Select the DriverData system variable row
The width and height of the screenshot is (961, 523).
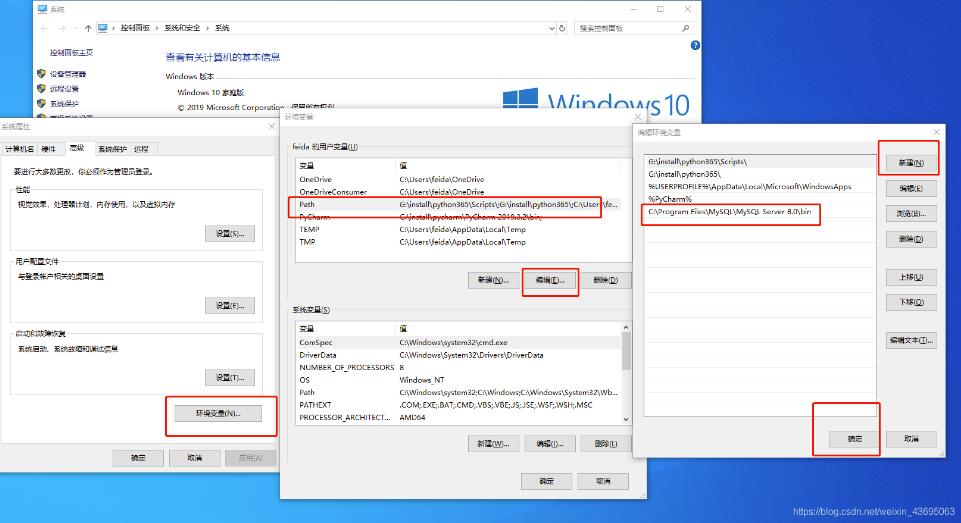[458, 355]
